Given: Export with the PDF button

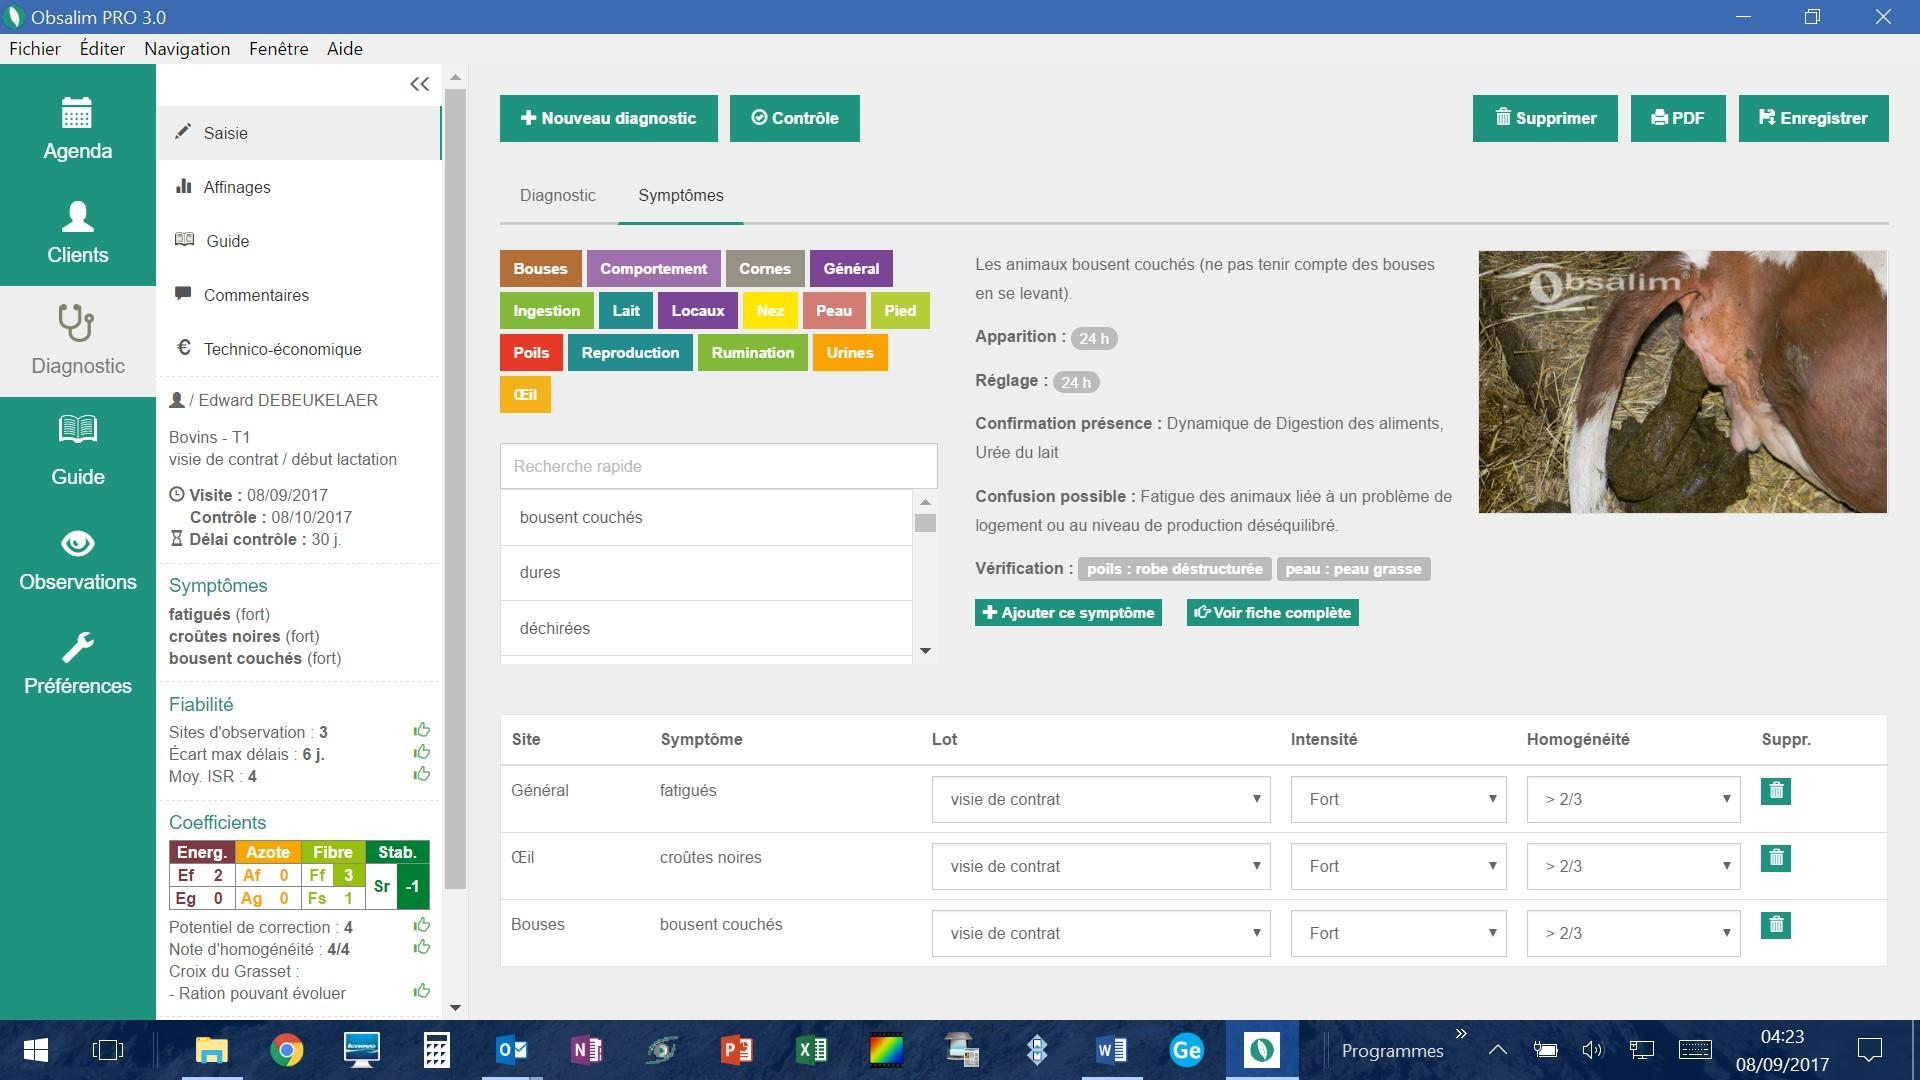Looking at the screenshot, I should point(1678,118).
